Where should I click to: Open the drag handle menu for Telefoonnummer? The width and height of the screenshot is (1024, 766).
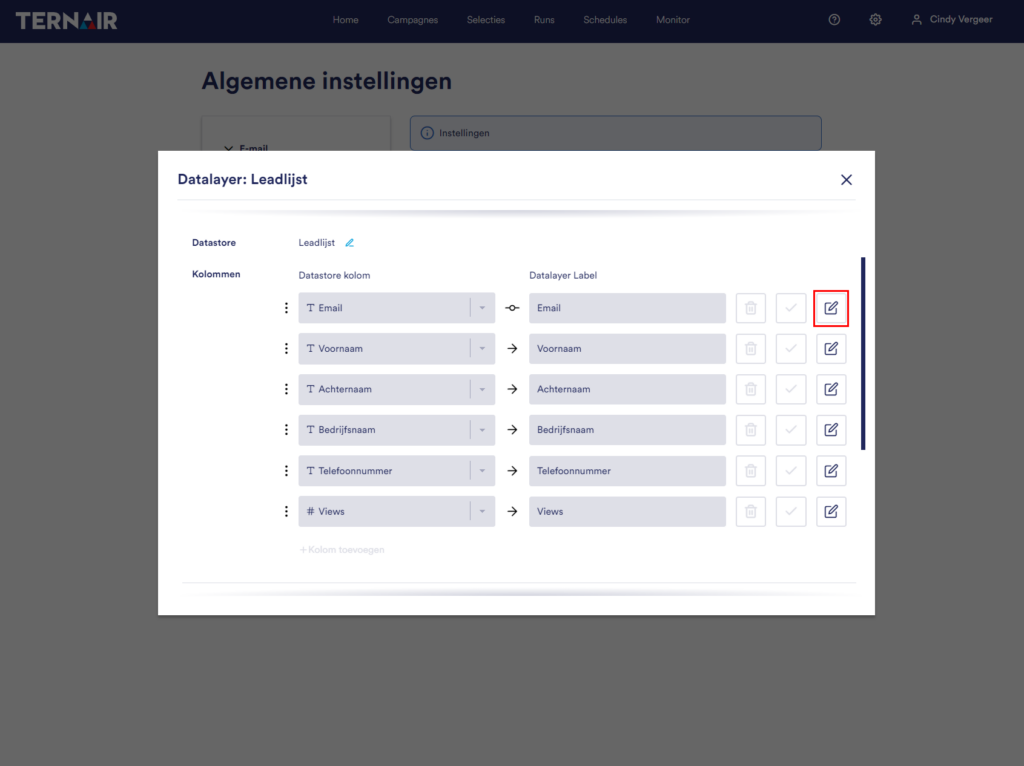[286, 471]
